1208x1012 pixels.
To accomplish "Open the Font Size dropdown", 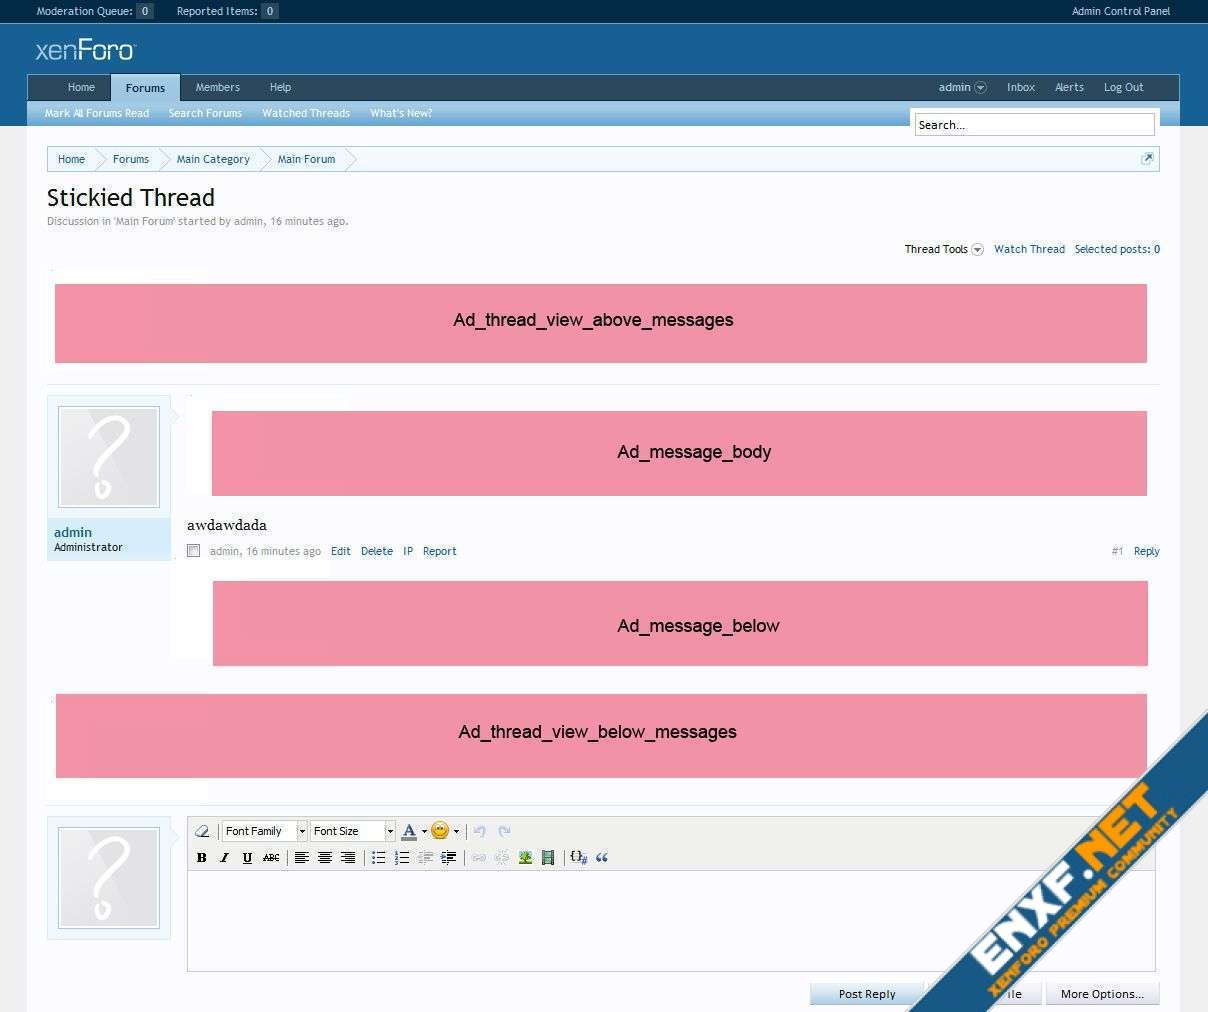I will tap(352, 831).
